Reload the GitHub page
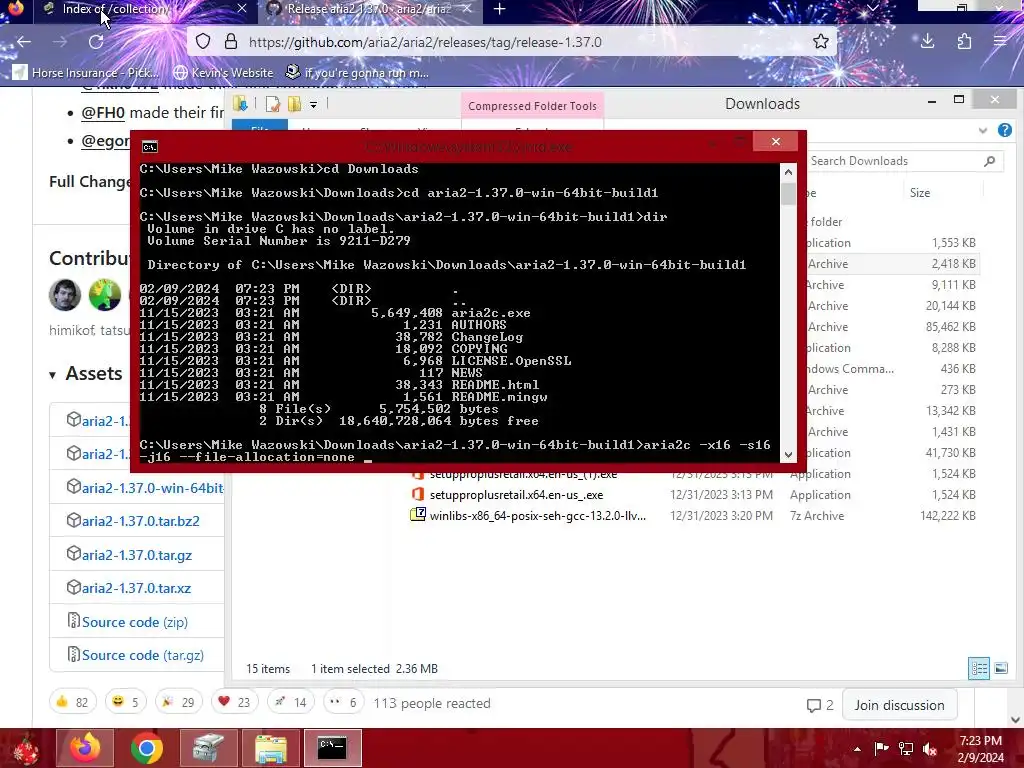This screenshot has height=768, width=1024. (x=96, y=42)
